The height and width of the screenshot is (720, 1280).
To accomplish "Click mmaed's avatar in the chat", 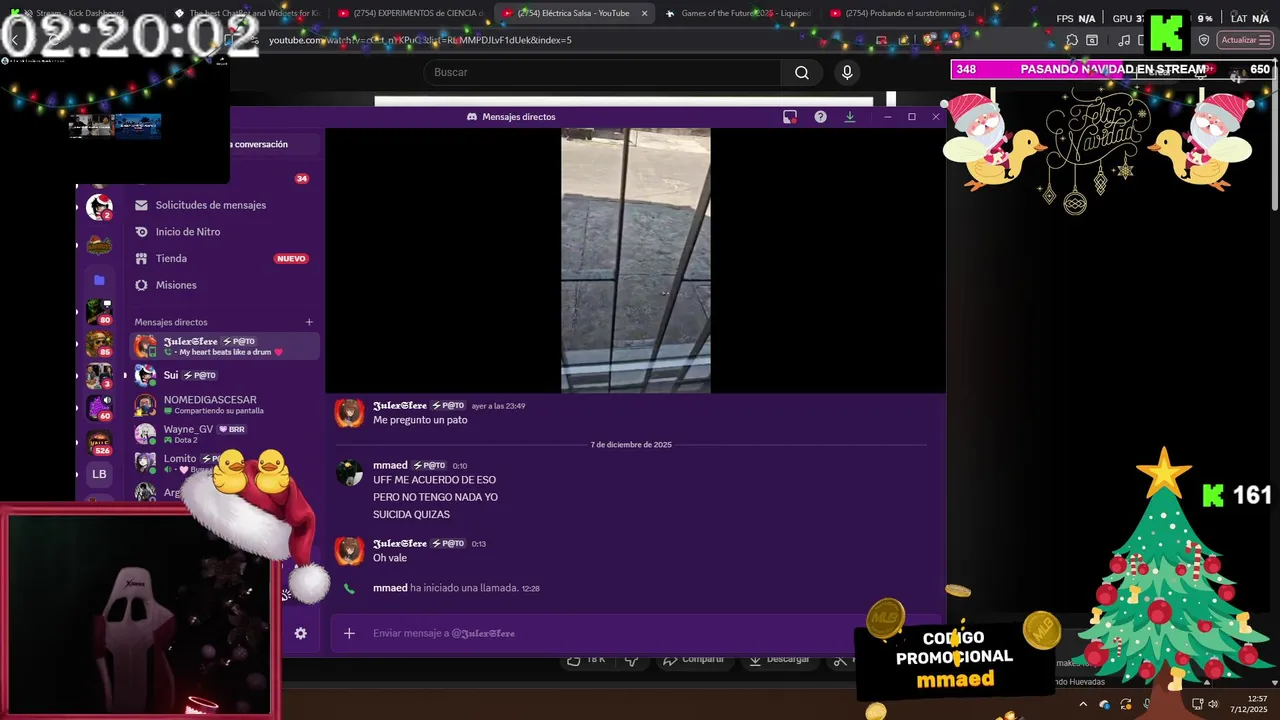I will pos(349,472).
